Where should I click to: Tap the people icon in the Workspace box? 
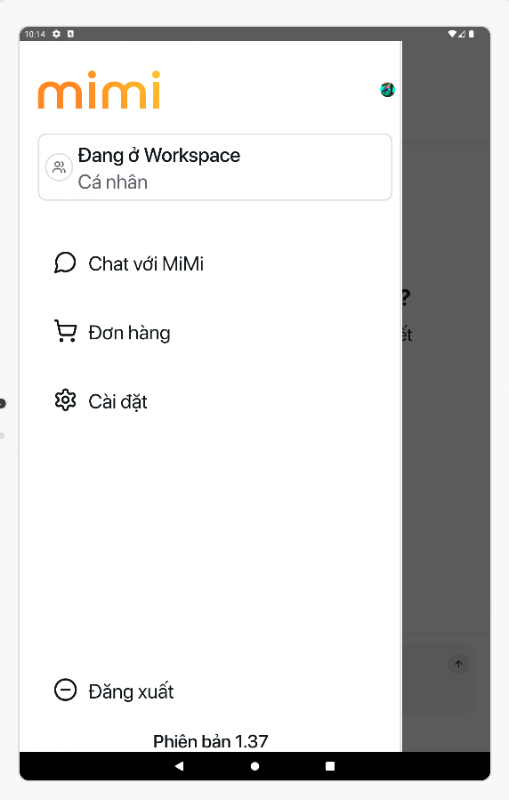point(59,167)
